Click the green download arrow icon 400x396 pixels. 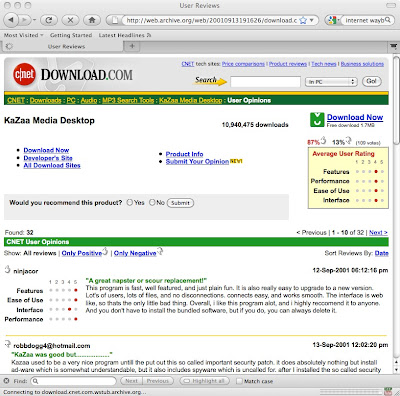point(317,120)
